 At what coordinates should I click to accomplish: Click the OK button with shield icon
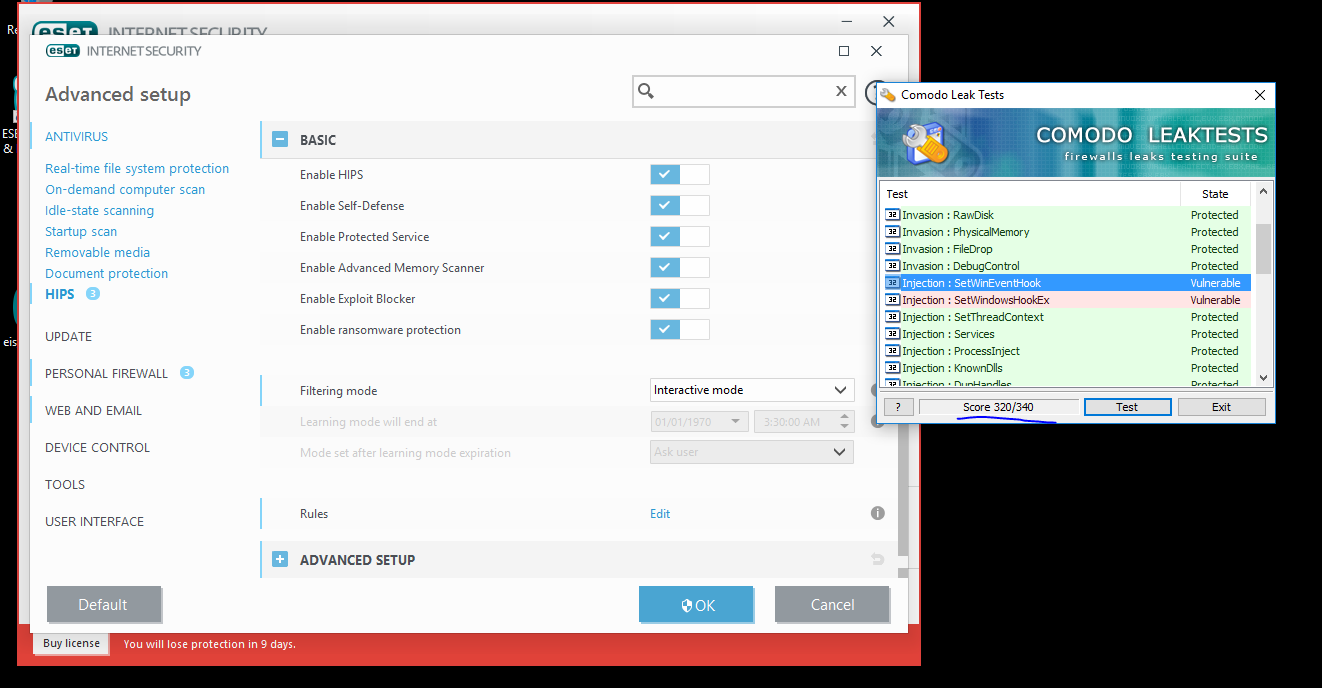tap(696, 604)
